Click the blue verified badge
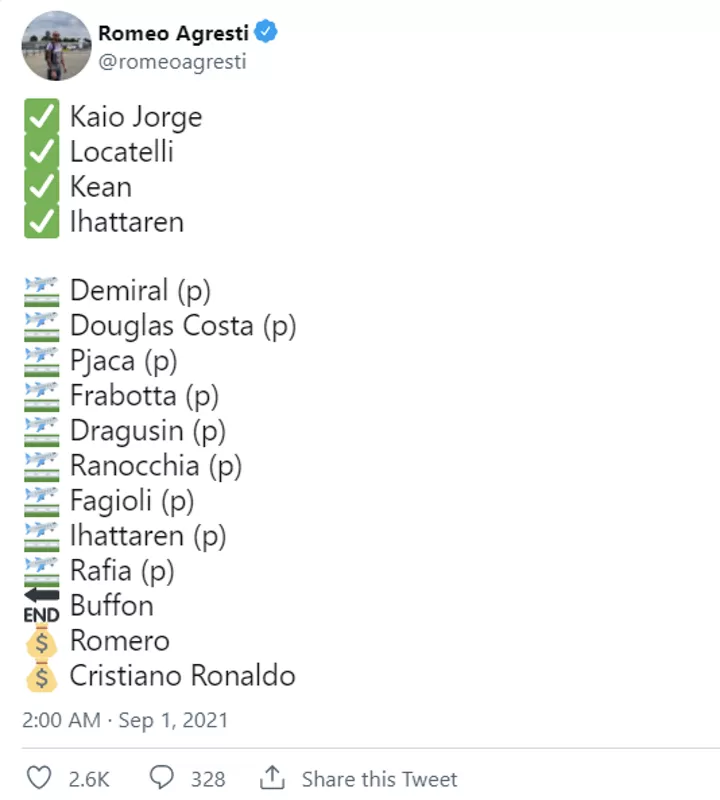Viewport: 720px width, 800px height. [x=266, y=32]
